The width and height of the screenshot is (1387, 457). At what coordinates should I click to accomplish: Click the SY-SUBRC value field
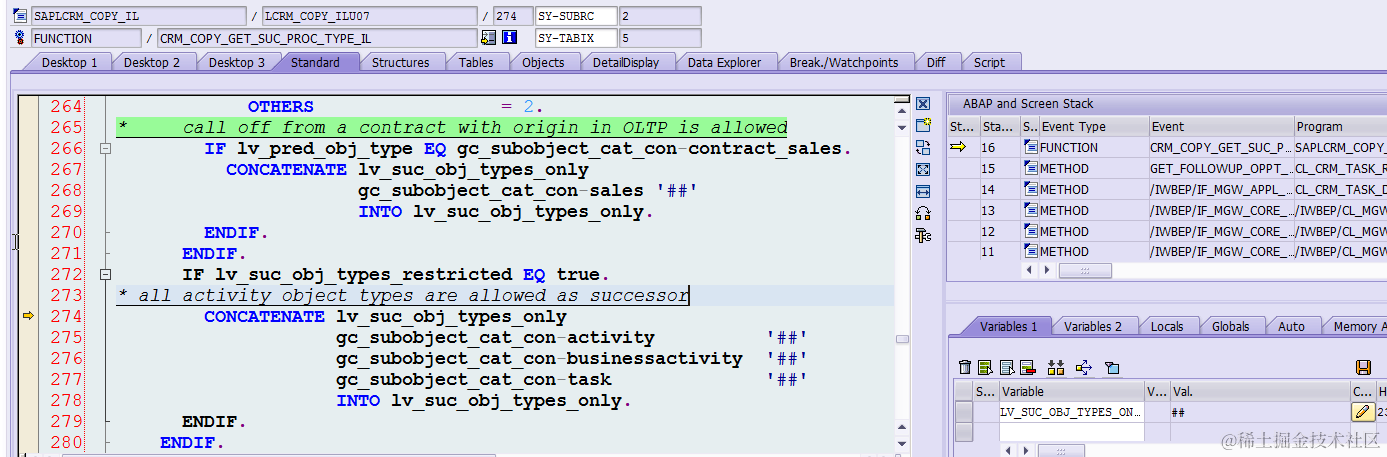click(x=660, y=16)
